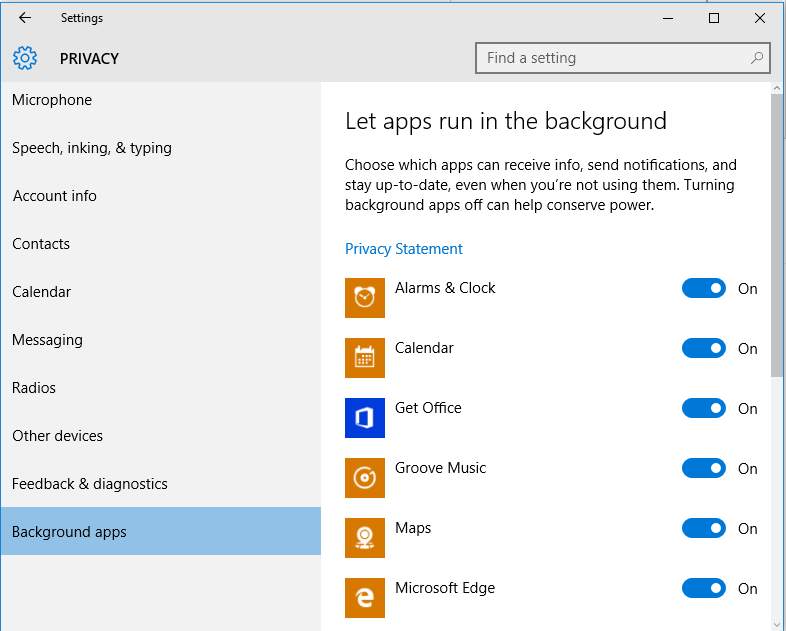The width and height of the screenshot is (786, 631).
Task: Open the Microphone privacy section
Action: 52,100
